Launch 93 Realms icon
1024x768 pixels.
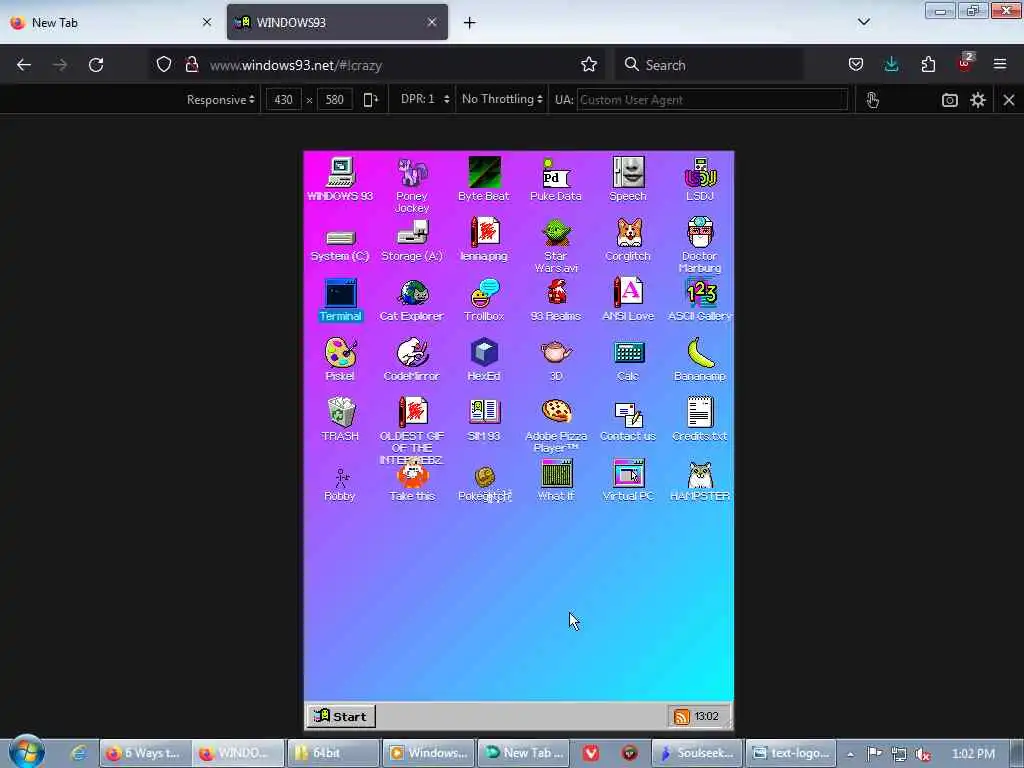coord(556,293)
